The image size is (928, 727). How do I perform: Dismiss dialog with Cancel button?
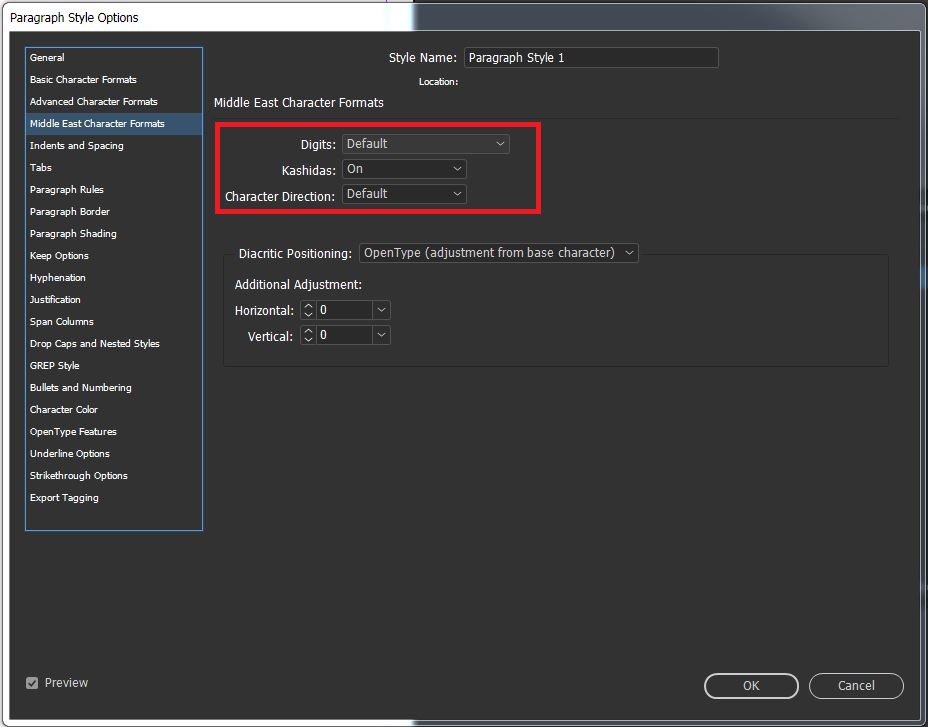point(856,686)
